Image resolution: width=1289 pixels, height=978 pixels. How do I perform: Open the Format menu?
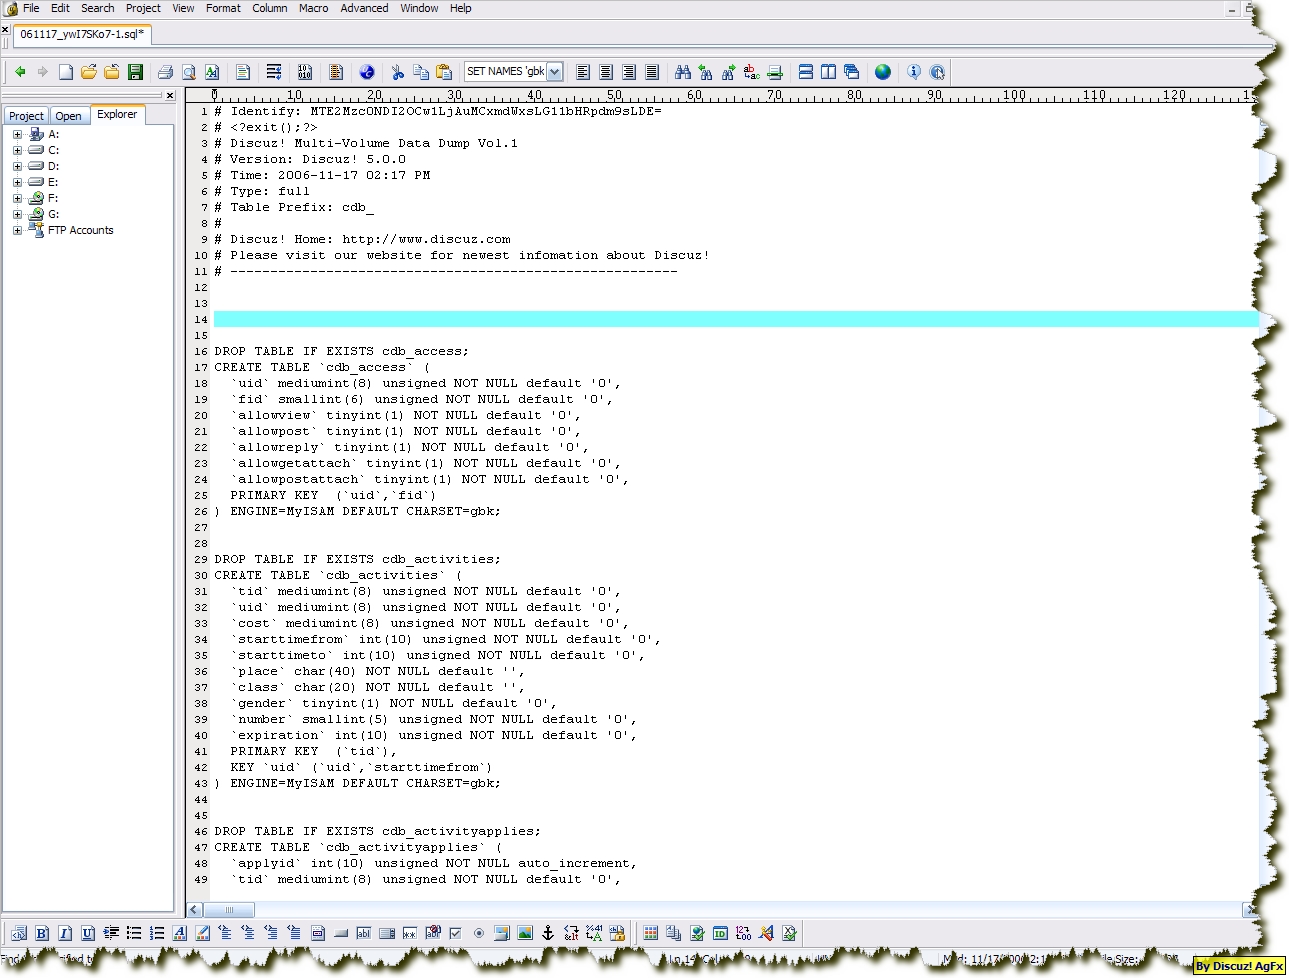(223, 8)
